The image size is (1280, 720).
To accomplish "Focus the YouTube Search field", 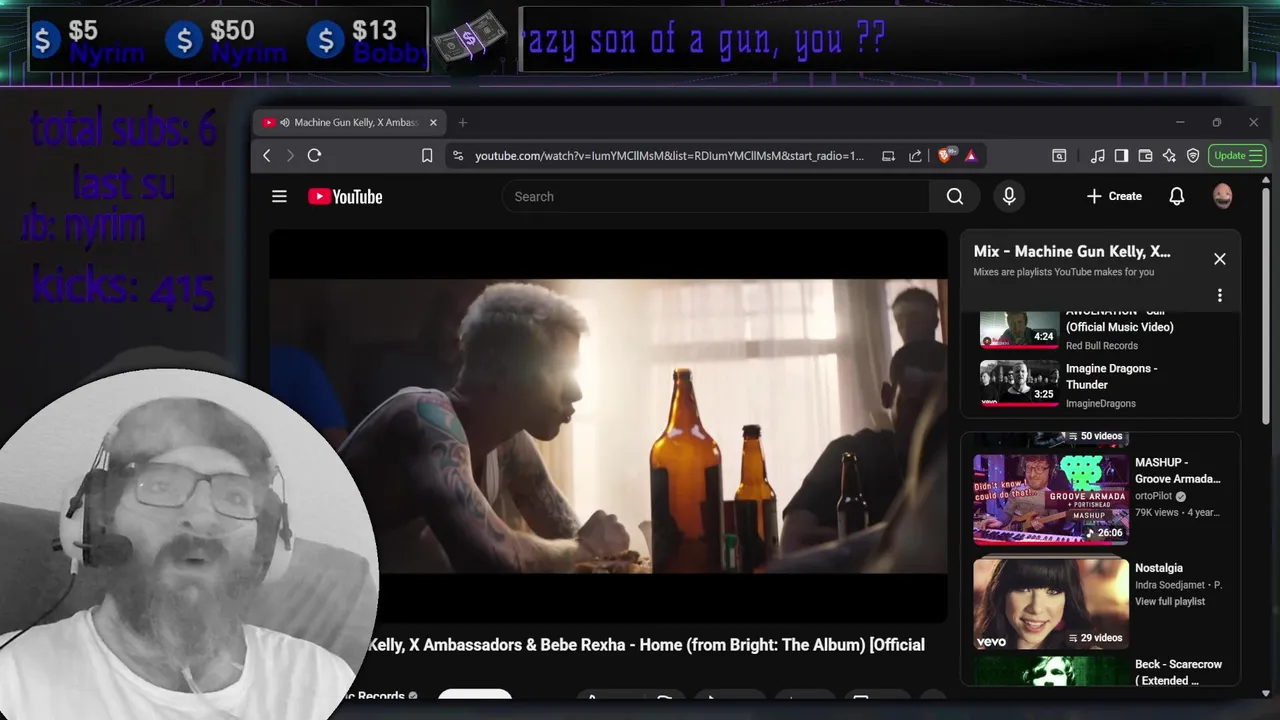I will click(716, 197).
